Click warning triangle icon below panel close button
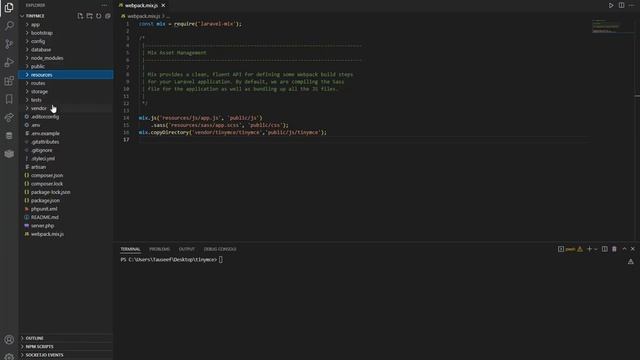Screen dimensions: 640x360 631,261
